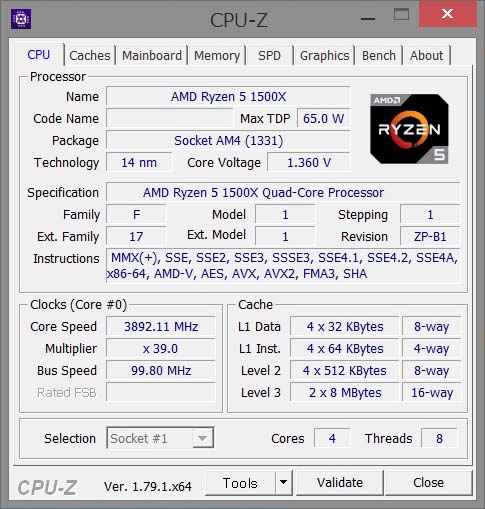
Task: Click the CPU-Z brand logo at bottom left
Action: [47, 487]
